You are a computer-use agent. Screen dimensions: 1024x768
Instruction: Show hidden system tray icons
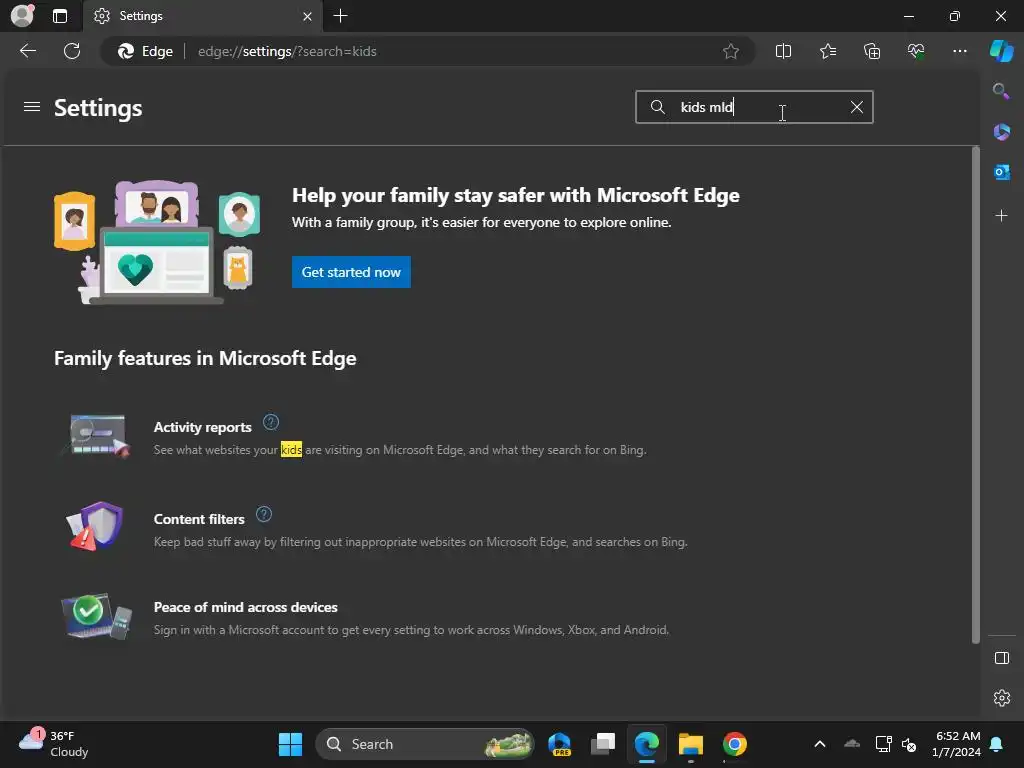pos(820,744)
